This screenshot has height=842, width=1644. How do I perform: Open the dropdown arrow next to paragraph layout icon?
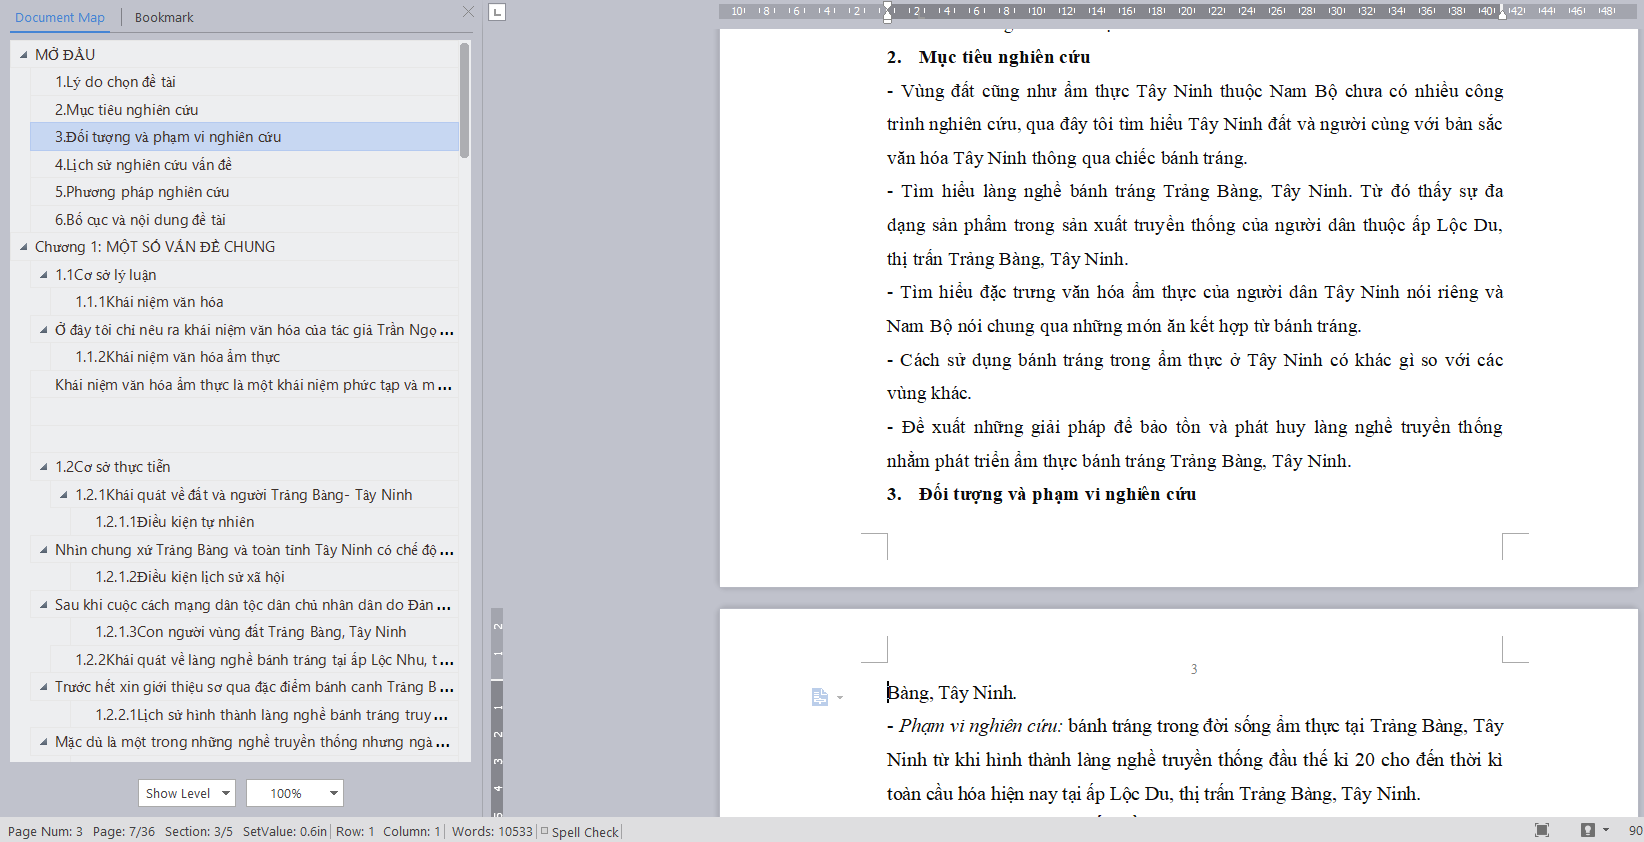click(x=840, y=698)
